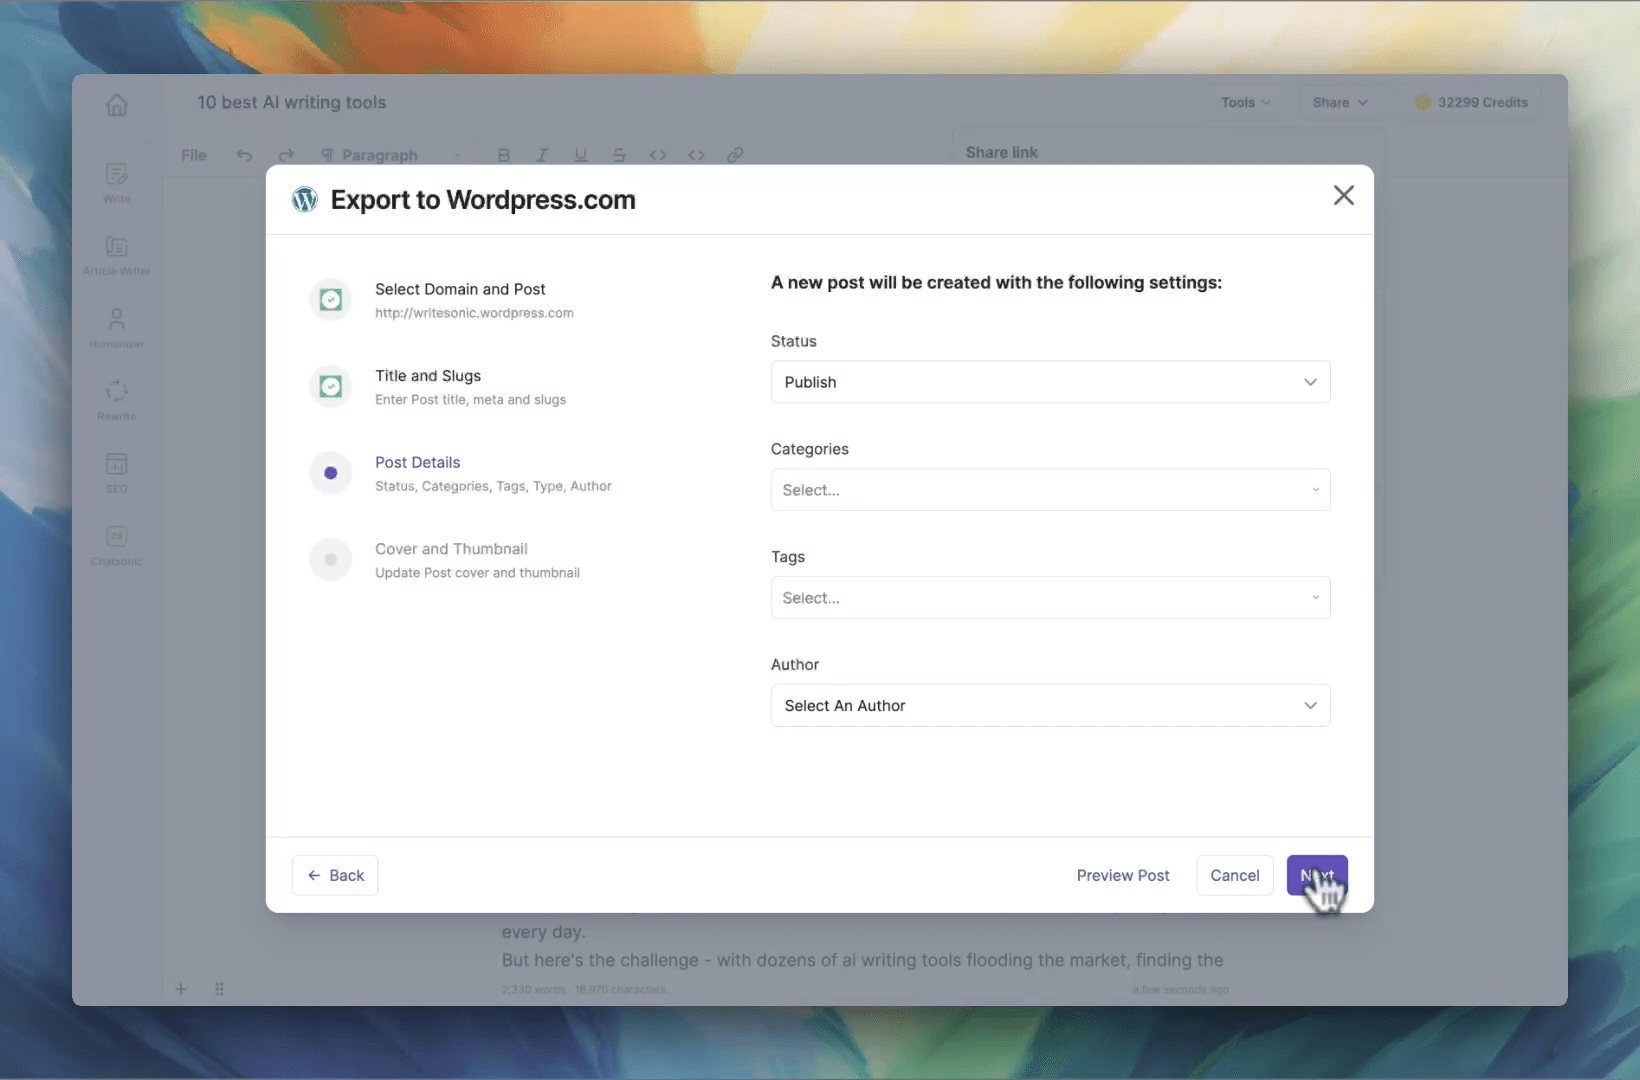Open the Status dropdown set to Publish
The image size is (1640, 1080).
pos(1050,382)
